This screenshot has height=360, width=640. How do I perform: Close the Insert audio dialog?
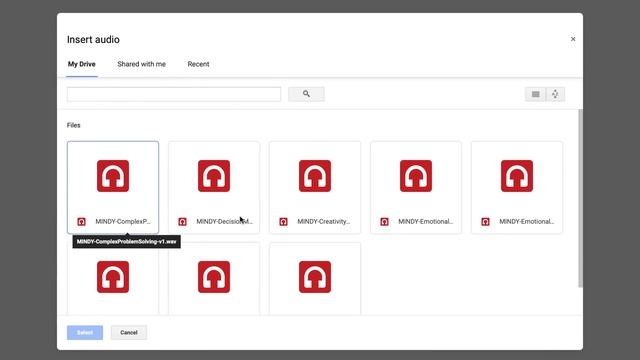point(573,39)
